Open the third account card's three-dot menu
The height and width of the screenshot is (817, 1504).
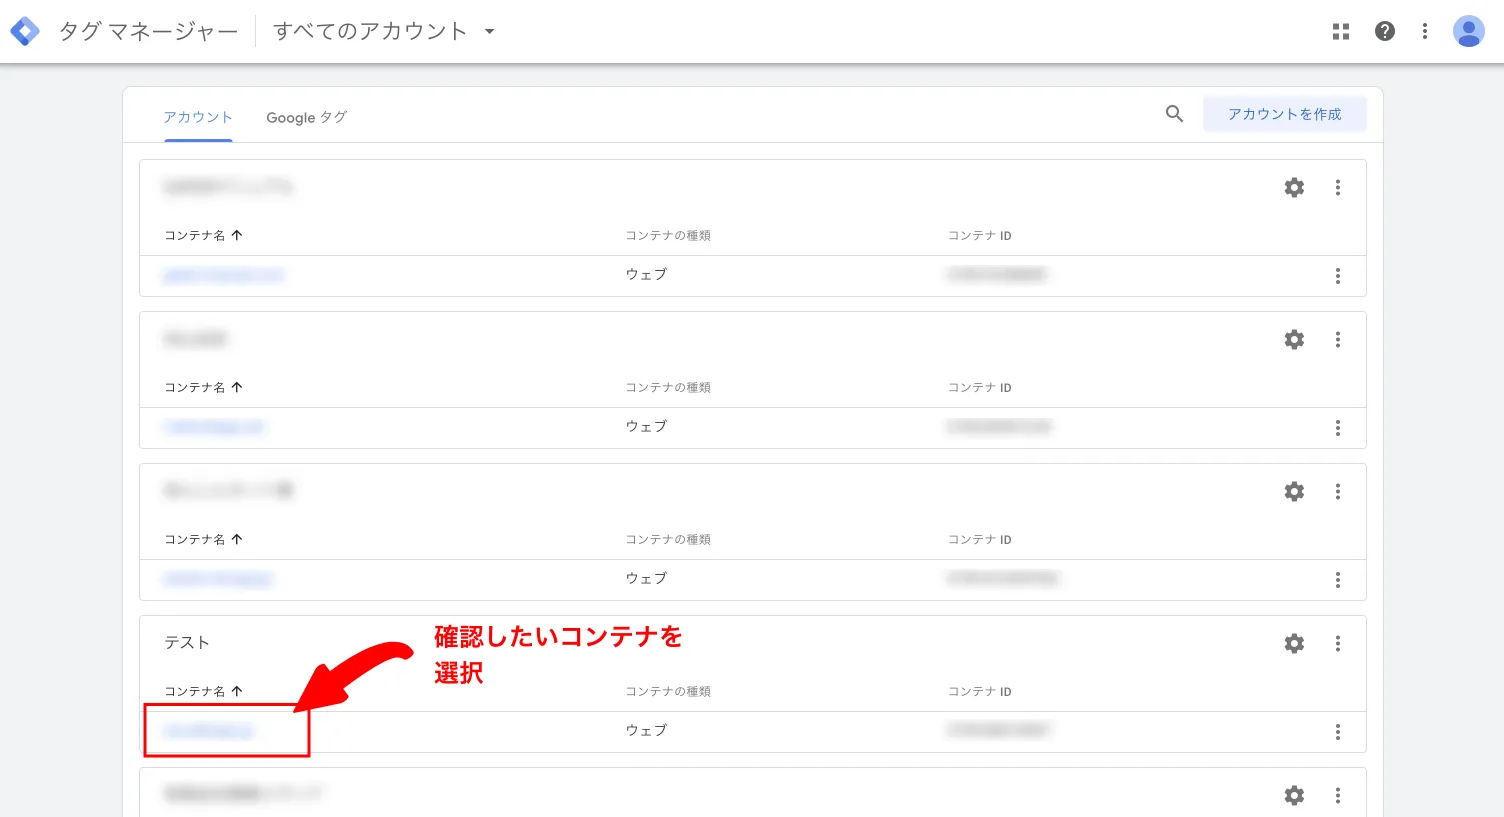(1338, 491)
